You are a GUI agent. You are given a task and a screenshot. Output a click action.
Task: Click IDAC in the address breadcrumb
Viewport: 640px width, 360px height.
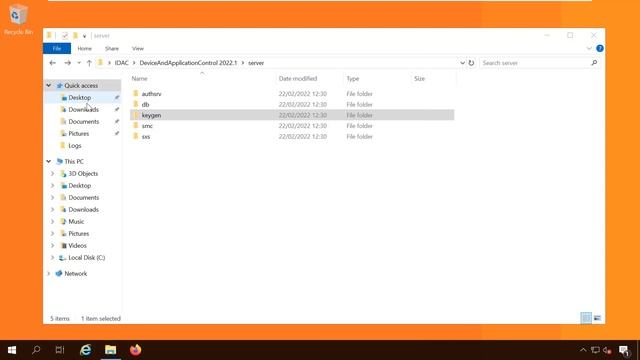(x=121, y=63)
